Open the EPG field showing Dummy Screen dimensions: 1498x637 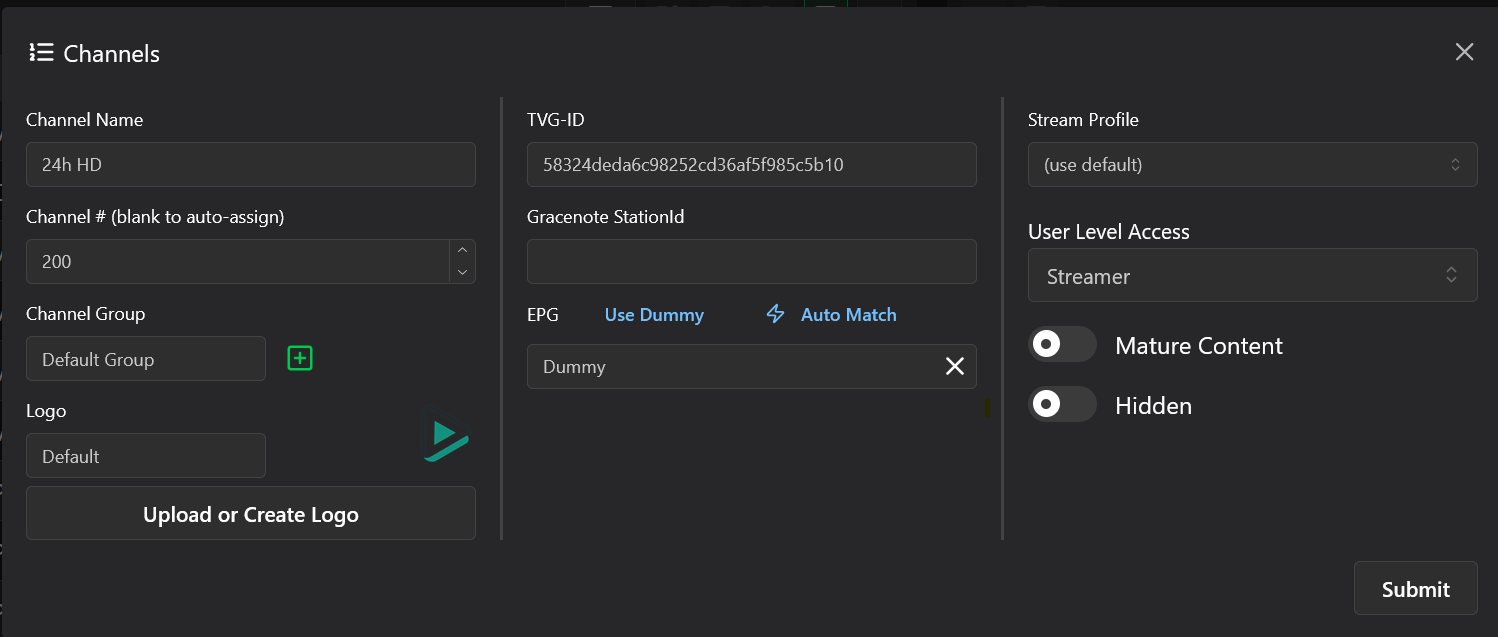point(752,367)
